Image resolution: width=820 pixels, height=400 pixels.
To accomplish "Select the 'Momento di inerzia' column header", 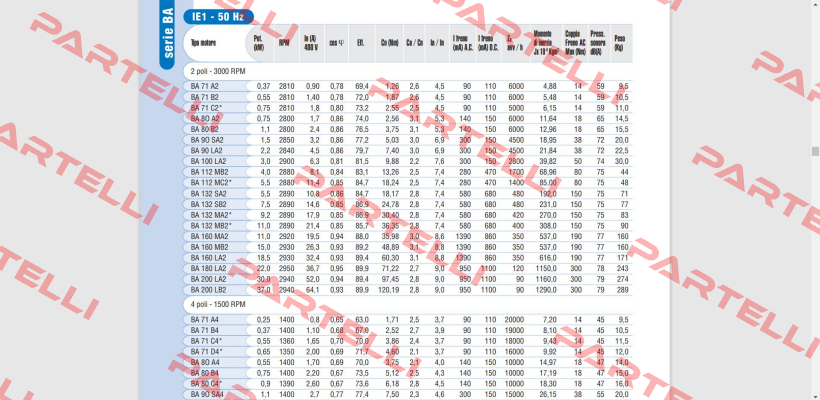I will 546,43.
